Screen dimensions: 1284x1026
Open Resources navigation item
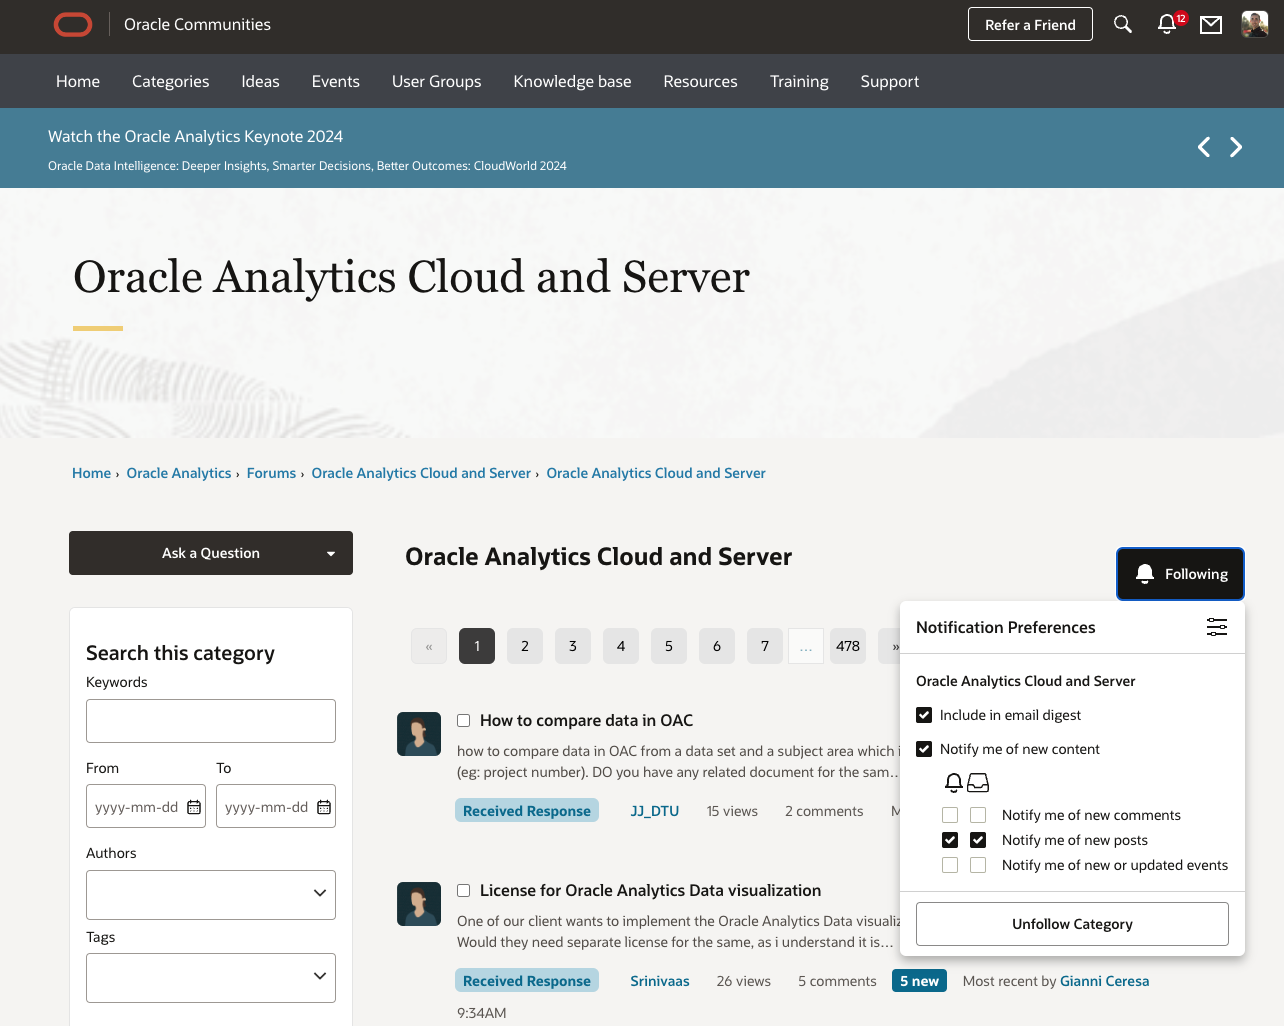[x=700, y=81]
